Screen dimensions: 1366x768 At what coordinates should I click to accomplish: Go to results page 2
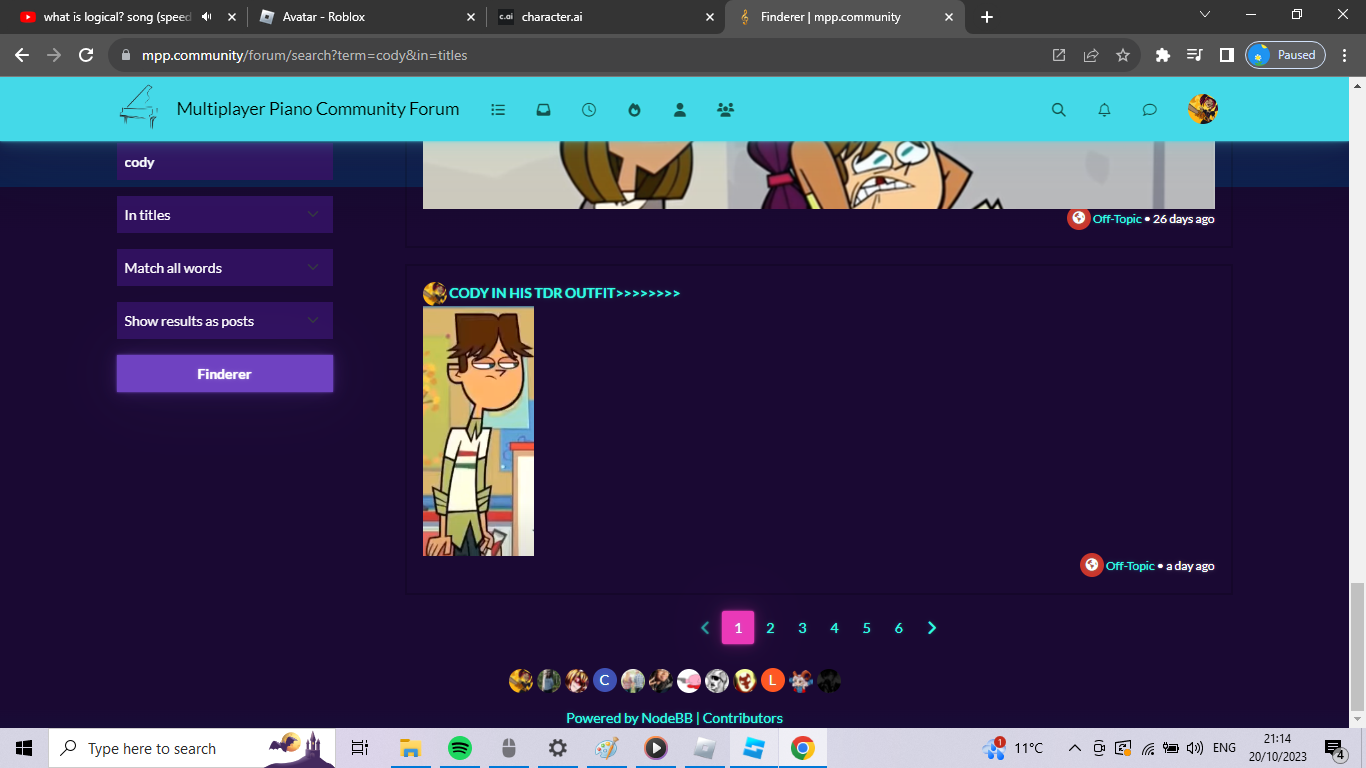[x=770, y=628]
